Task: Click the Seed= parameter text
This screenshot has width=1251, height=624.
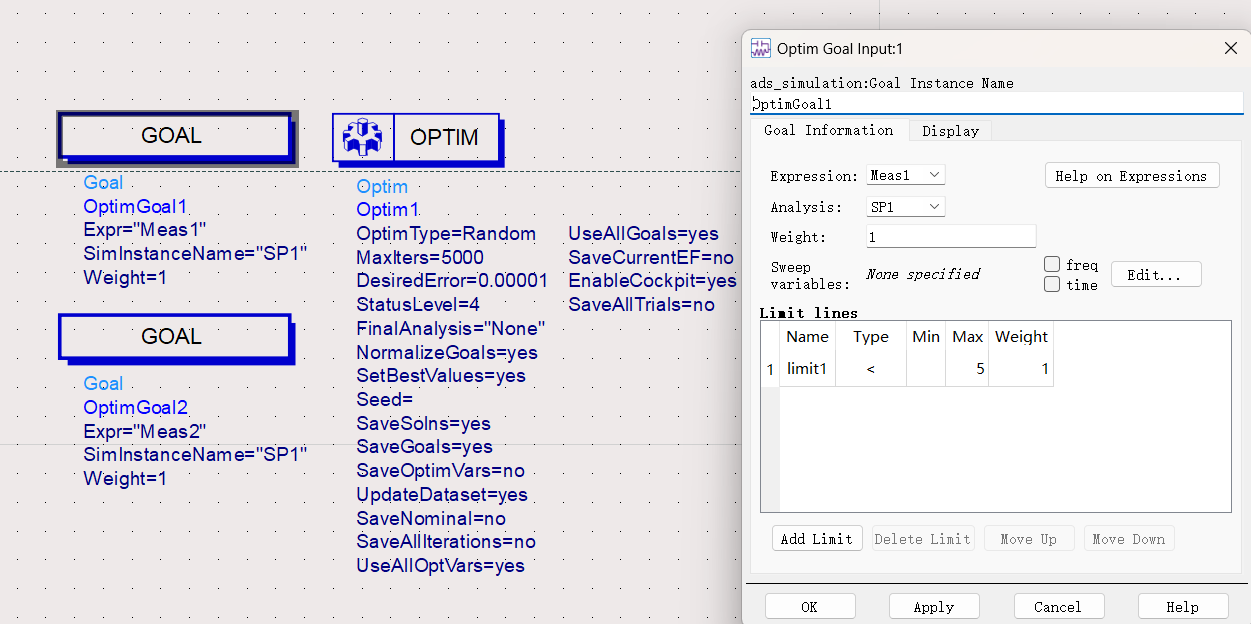Action: pyautogui.click(x=385, y=399)
